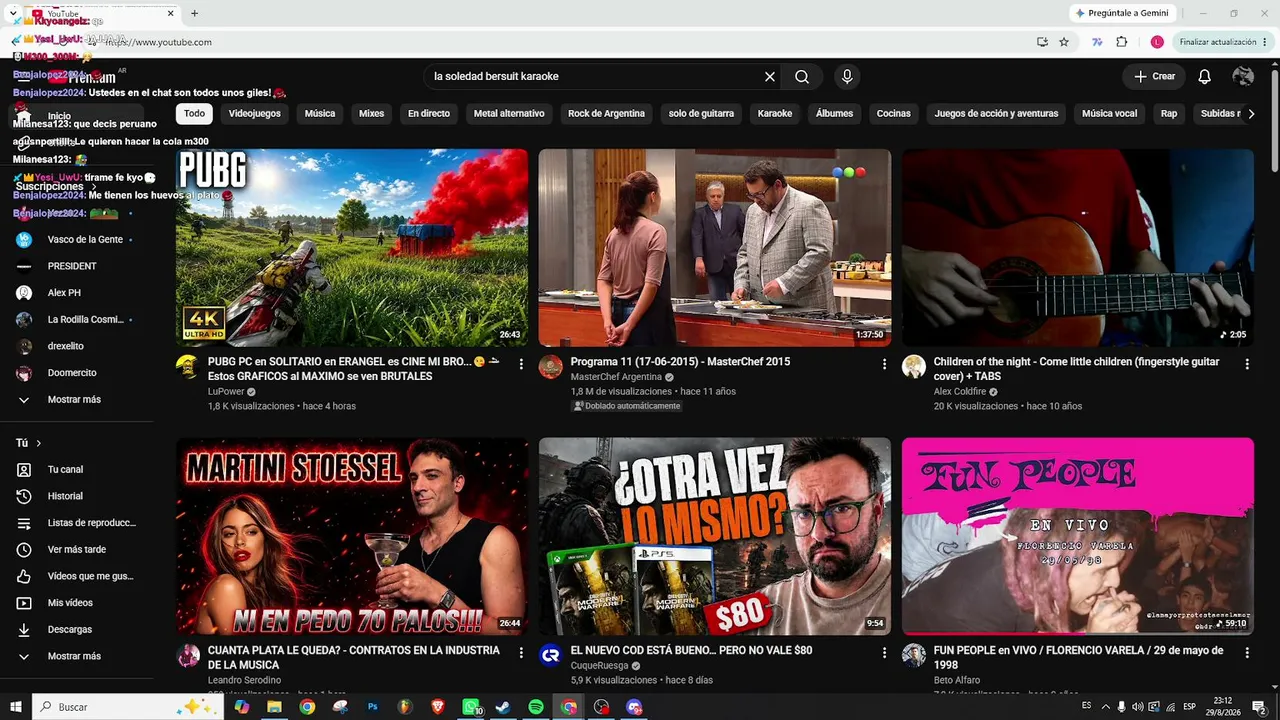Open options menu for CUANTA PLATA LE QUEDA video
The image size is (1280, 720).
point(521,653)
